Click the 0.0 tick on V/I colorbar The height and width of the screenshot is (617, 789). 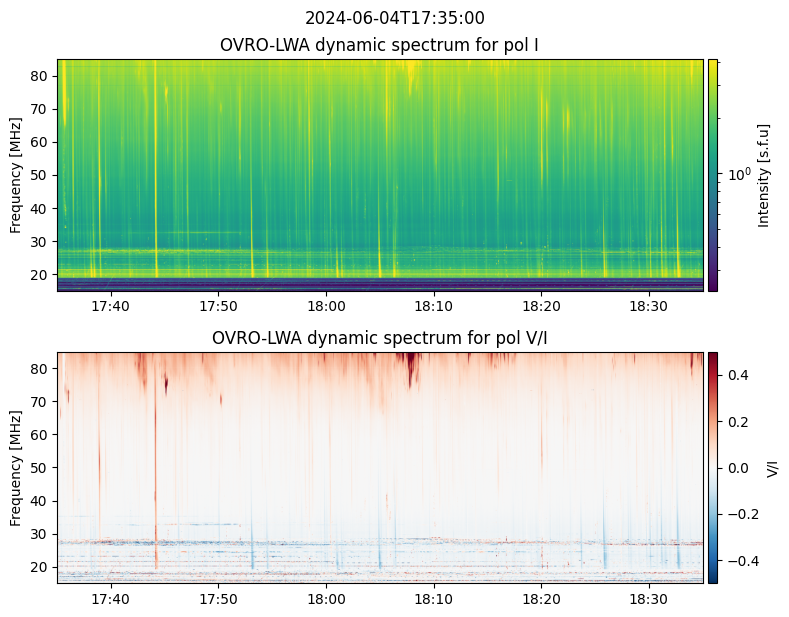click(x=736, y=467)
